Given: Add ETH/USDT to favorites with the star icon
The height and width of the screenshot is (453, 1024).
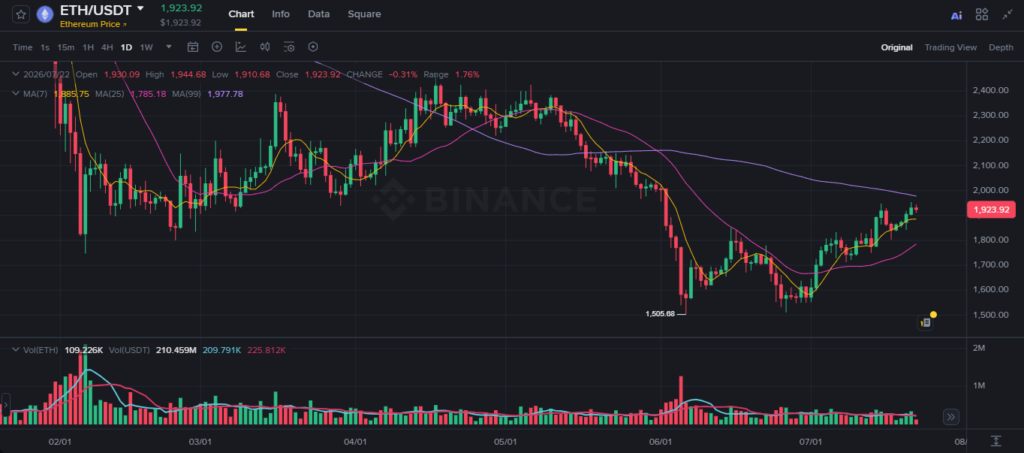Looking at the screenshot, I should pyautogui.click(x=21, y=14).
